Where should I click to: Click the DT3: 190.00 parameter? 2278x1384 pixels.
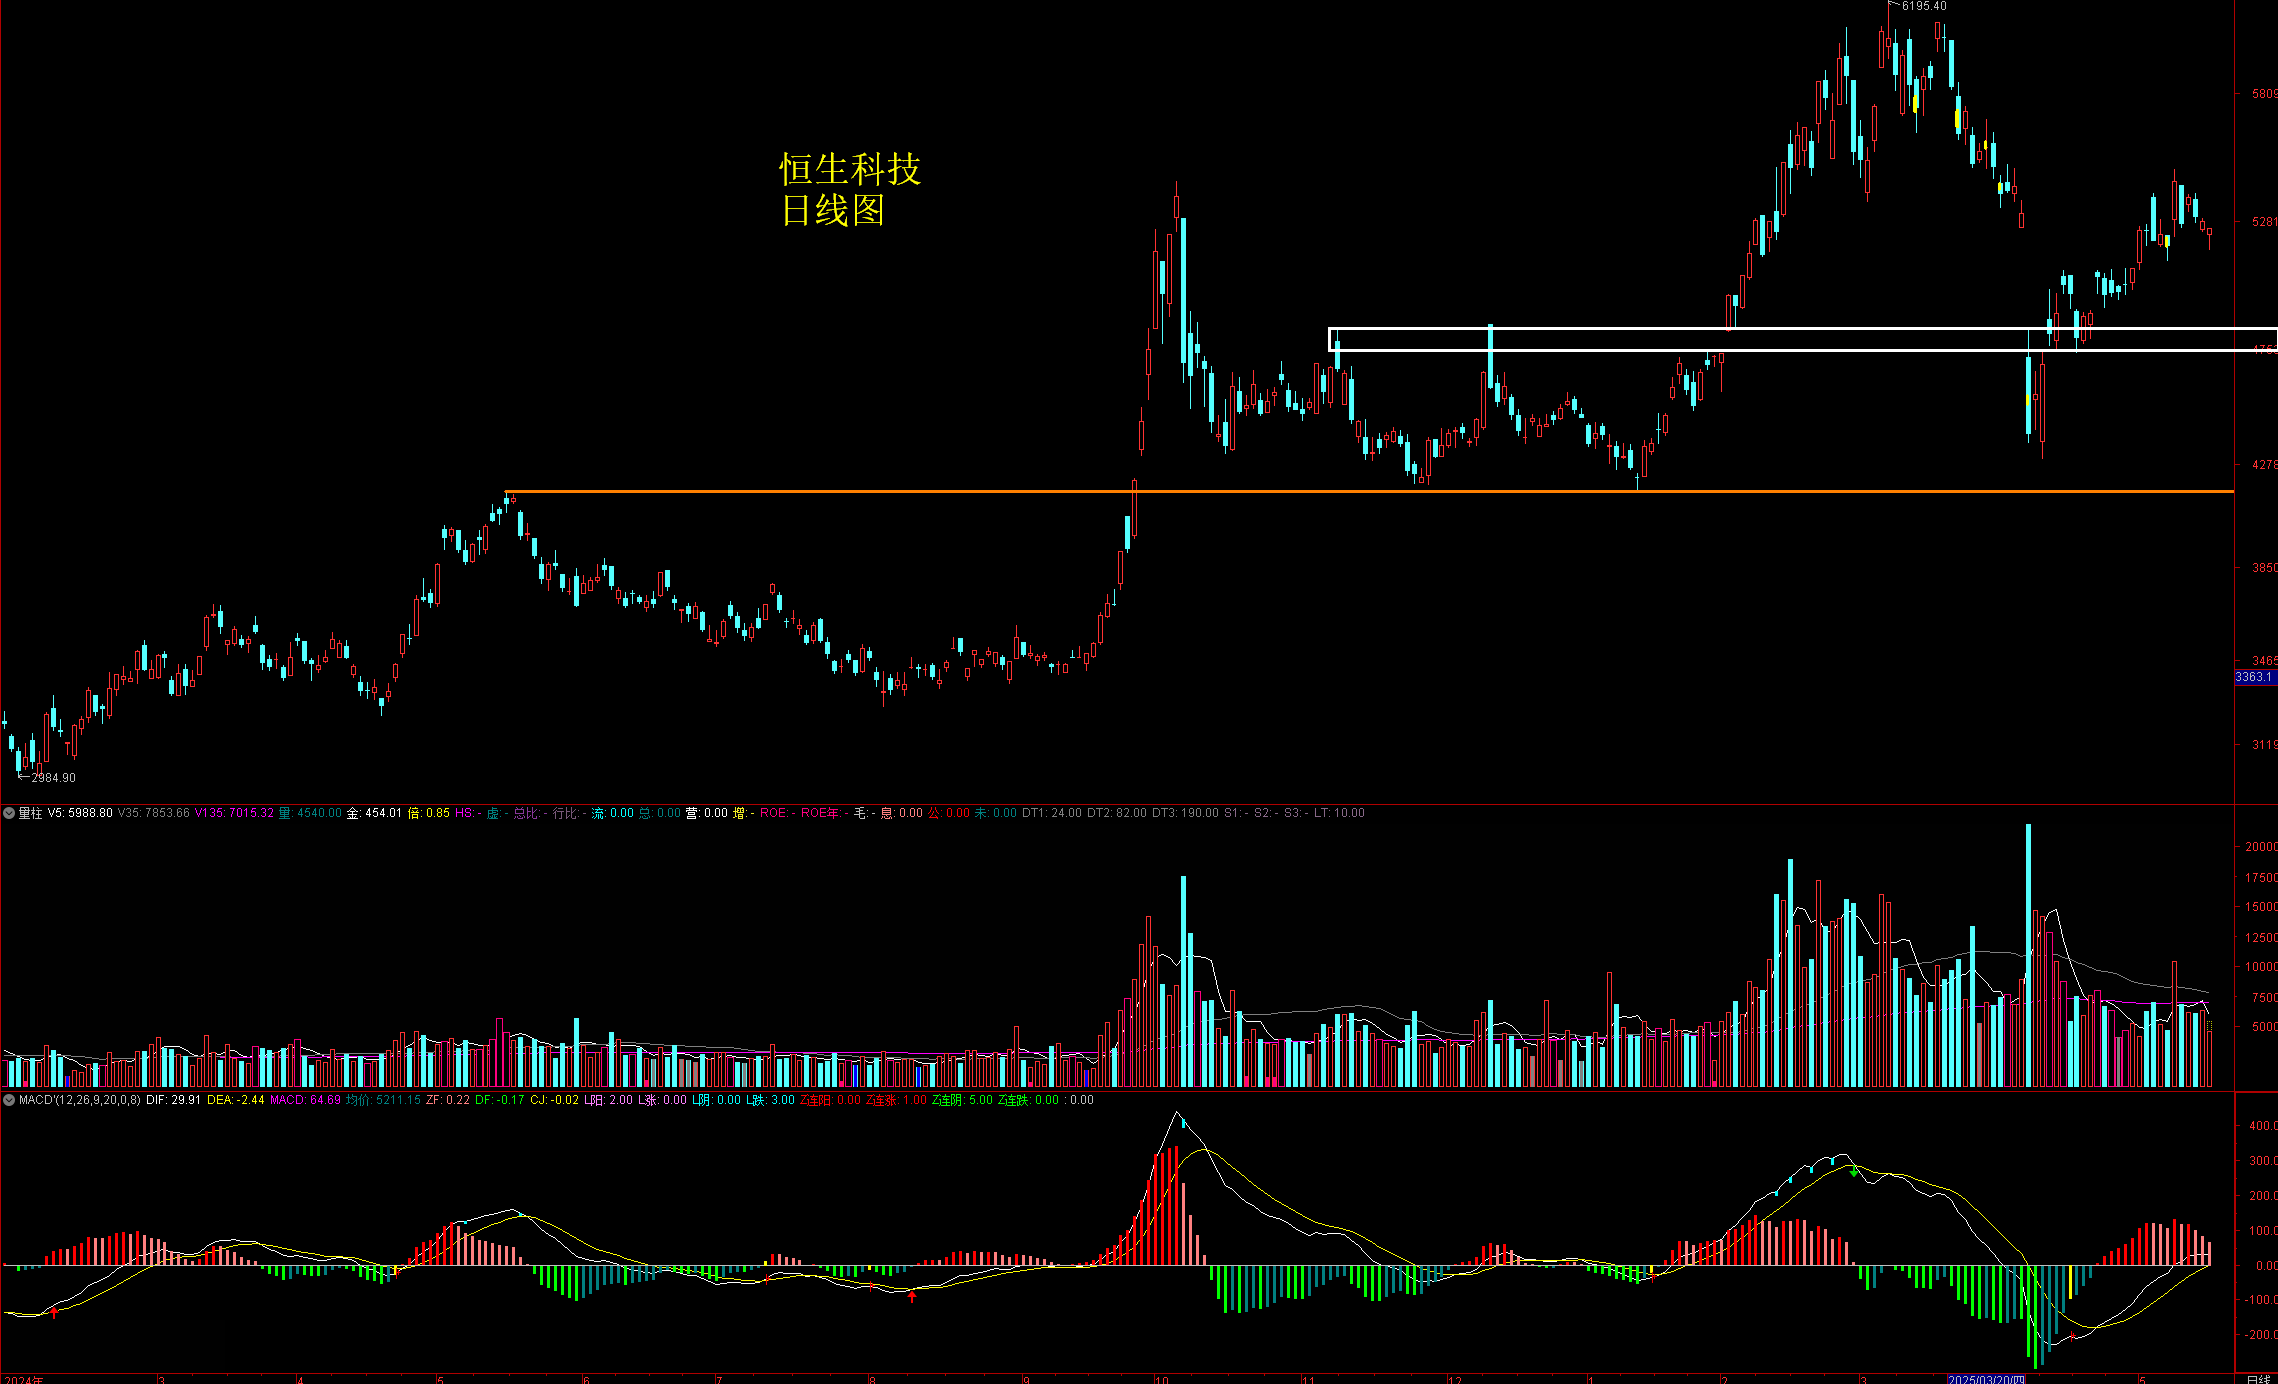coord(1185,813)
